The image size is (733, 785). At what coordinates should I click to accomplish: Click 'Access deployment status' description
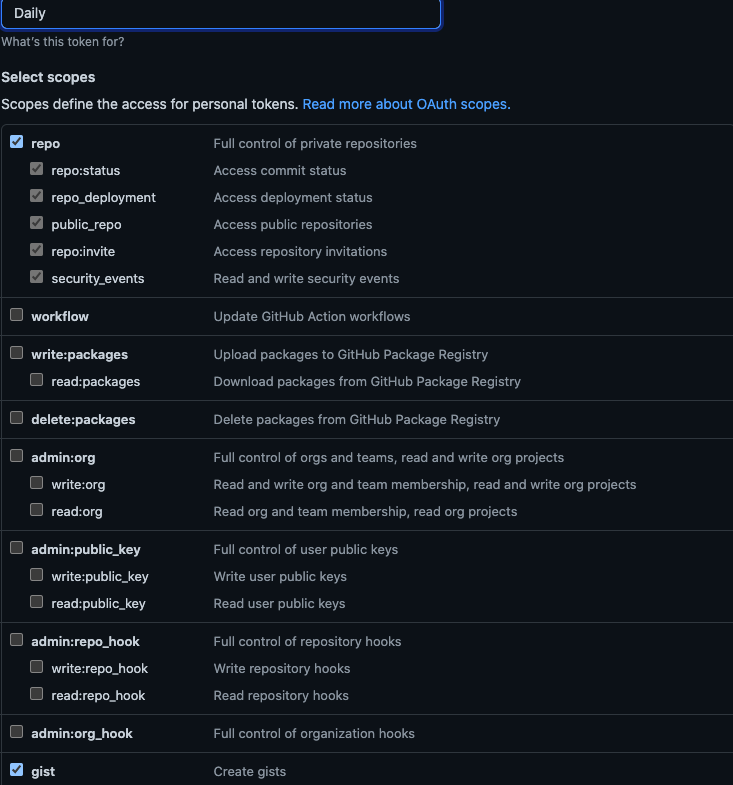click(x=293, y=198)
